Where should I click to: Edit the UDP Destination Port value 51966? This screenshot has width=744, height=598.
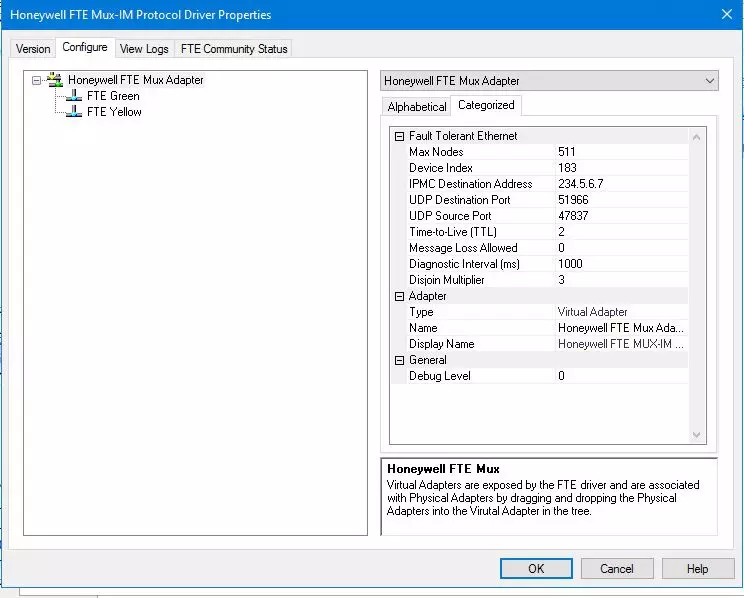622,200
